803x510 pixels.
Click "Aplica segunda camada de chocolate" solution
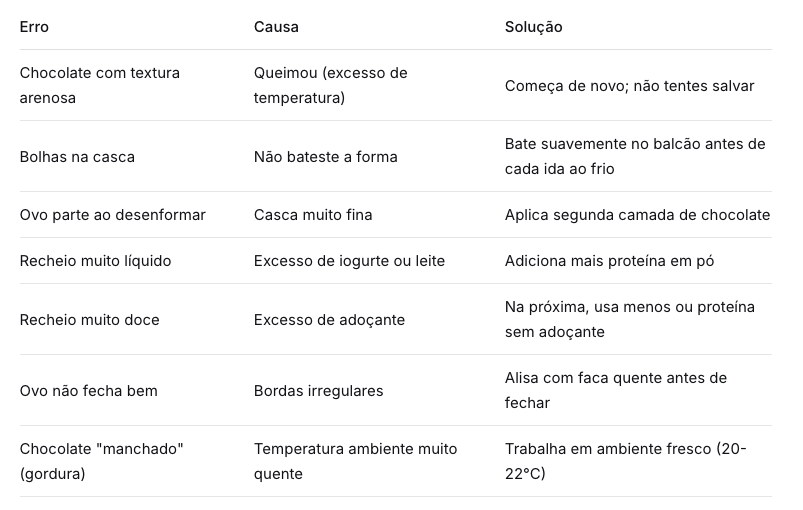(x=637, y=215)
